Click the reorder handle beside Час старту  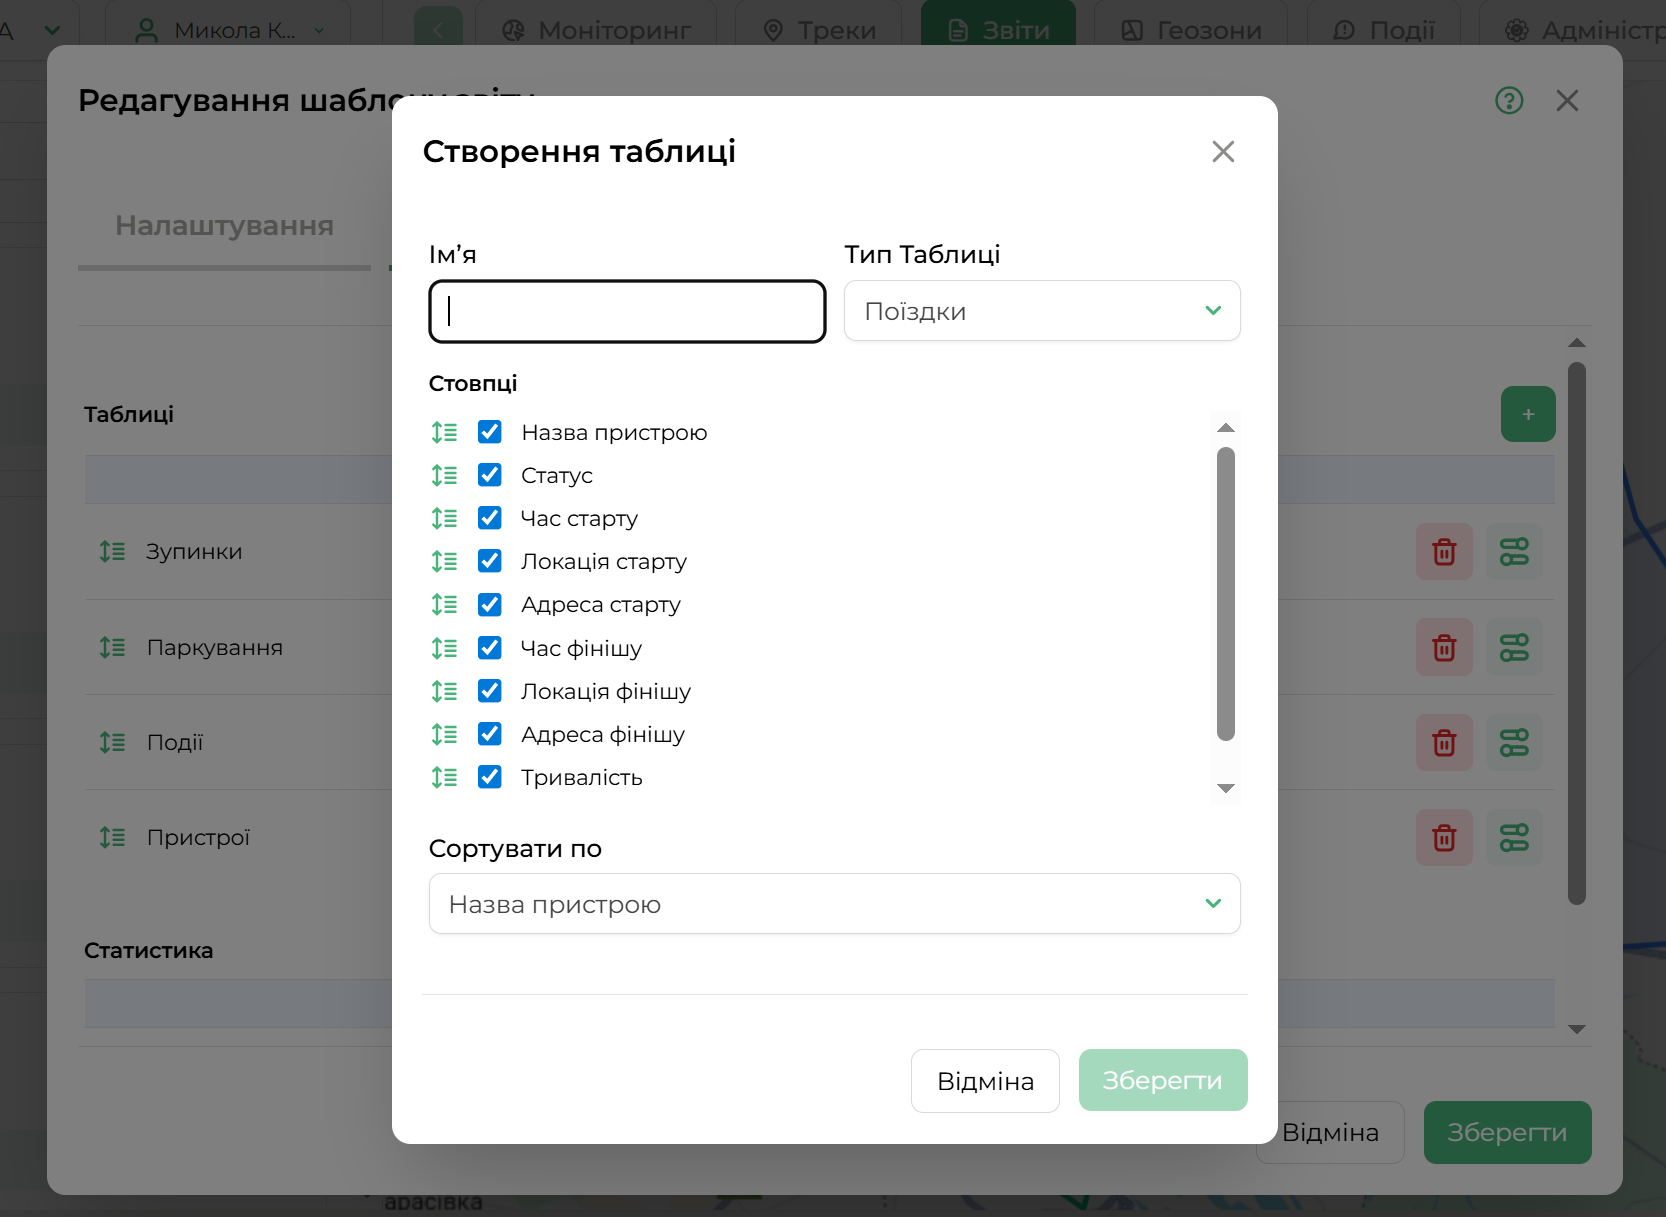(x=444, y=518)
